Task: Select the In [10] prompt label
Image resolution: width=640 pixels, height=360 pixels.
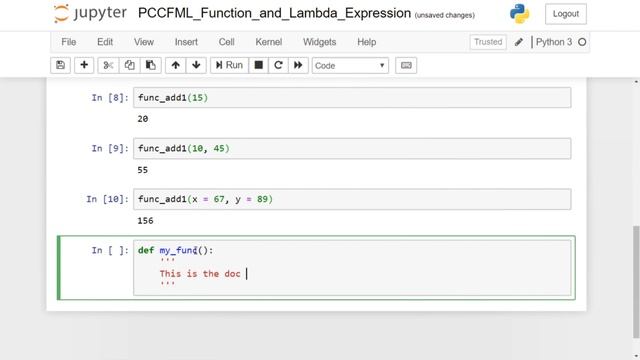Action: click(107, 199)
